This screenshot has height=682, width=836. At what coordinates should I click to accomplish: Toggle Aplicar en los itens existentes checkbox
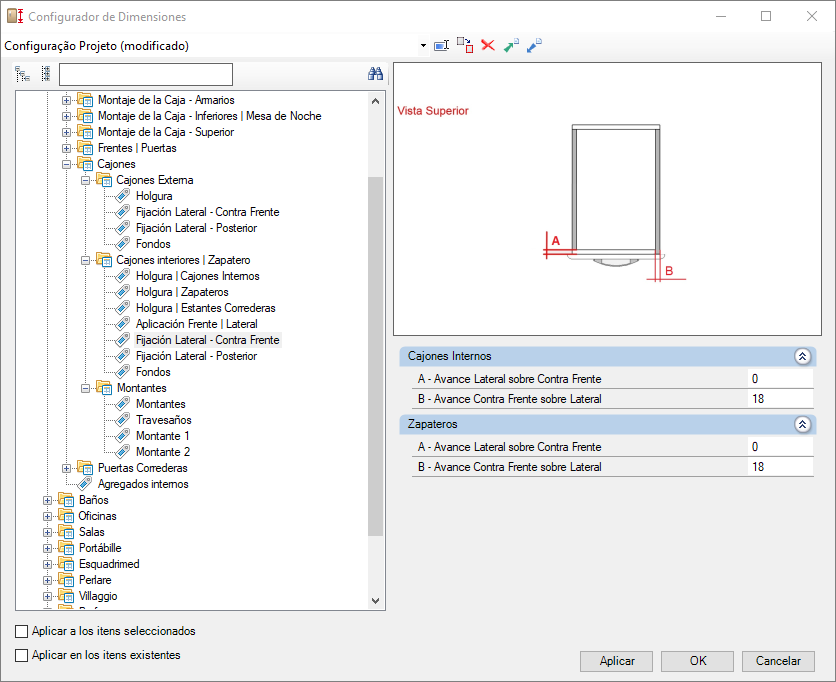(x=21, y=655)
